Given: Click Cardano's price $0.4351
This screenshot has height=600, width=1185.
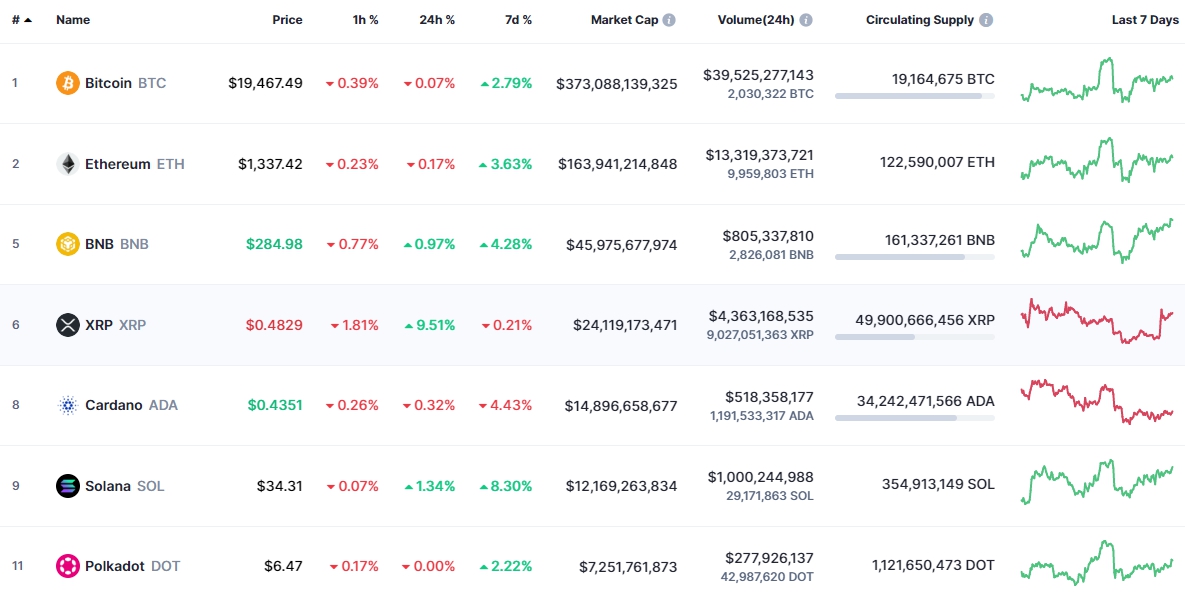Looking at the screenshot, I should click(275, 405).
